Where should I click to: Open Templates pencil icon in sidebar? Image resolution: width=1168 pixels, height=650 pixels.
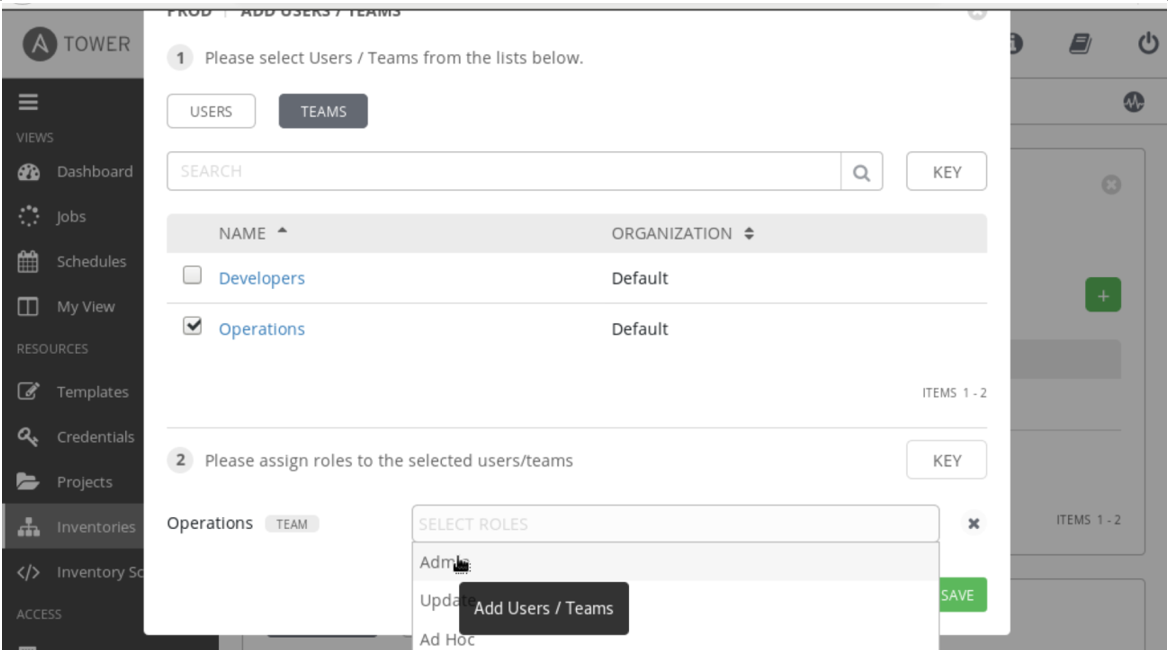(x=28, y=392)
